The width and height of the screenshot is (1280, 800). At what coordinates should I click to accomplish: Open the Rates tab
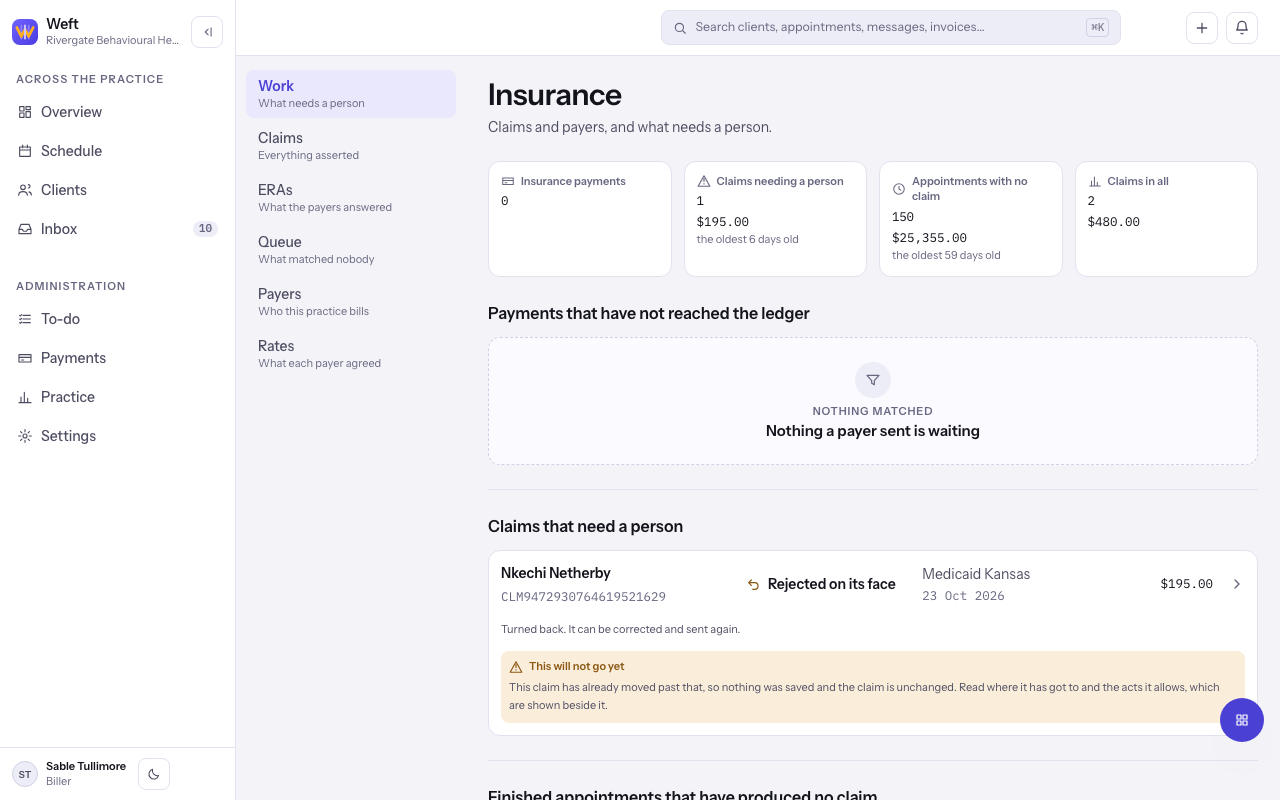pos(351,354)
